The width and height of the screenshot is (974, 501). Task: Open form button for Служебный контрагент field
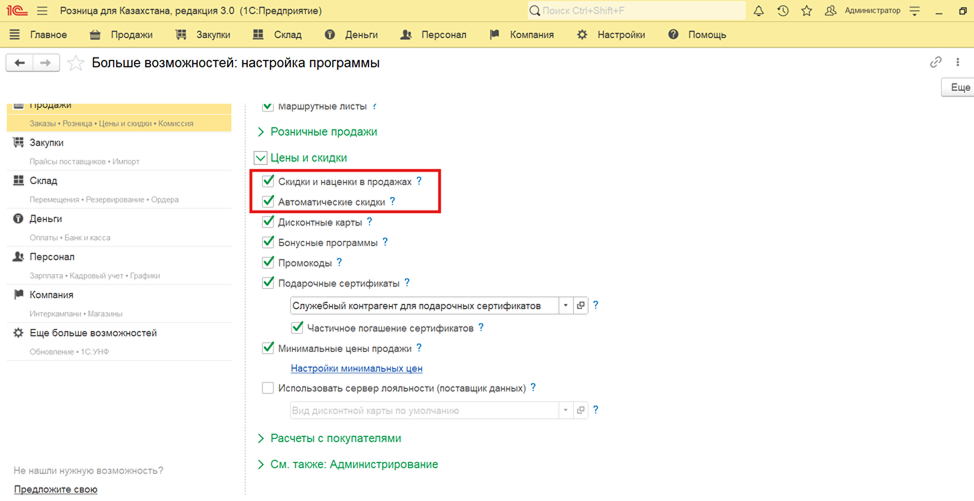pyautogui.click(x=581, y=305)
